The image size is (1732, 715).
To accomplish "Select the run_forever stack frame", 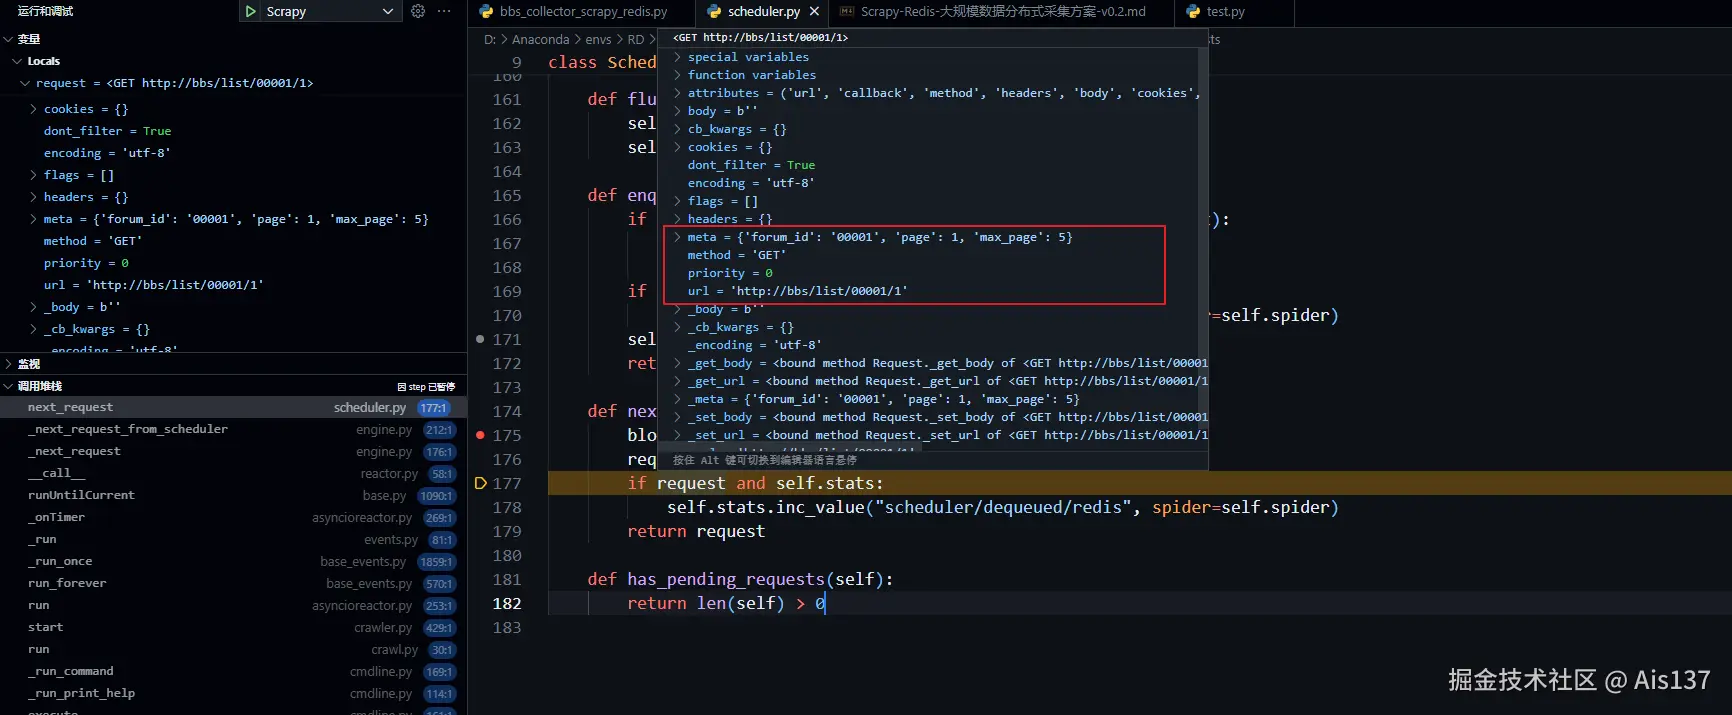I will click(233, 584).
